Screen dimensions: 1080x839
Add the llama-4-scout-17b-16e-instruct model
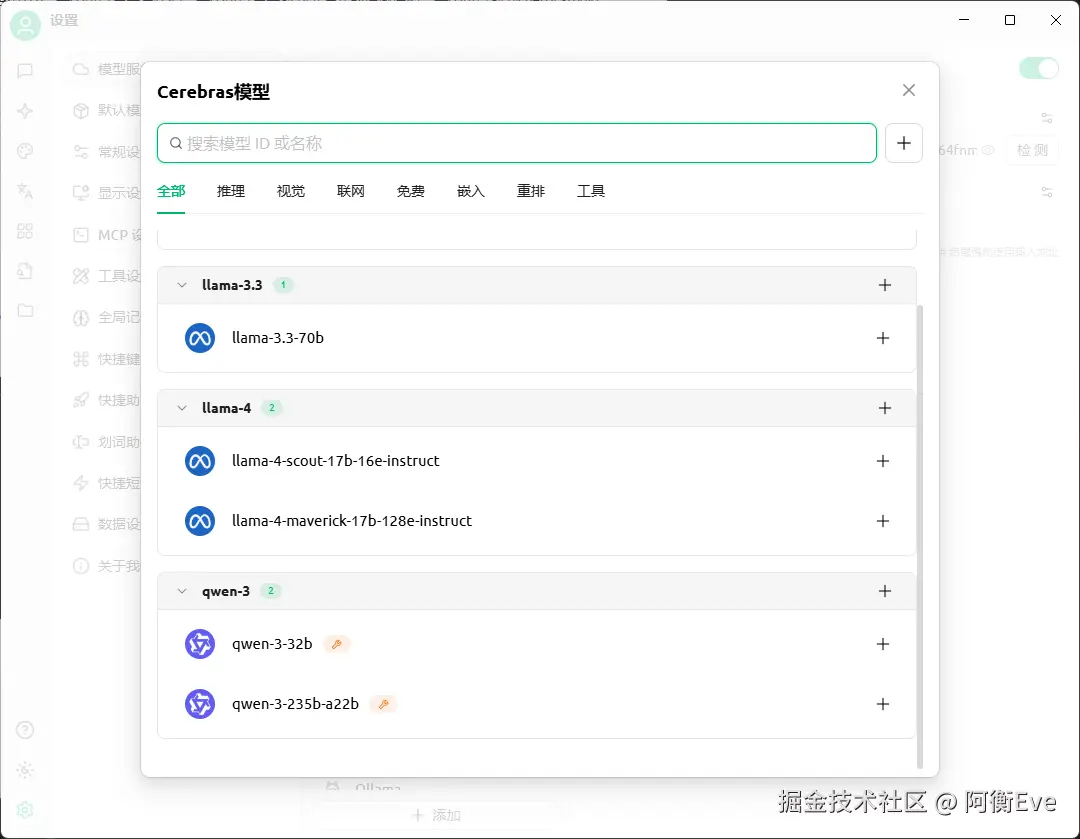coord(883,461)
